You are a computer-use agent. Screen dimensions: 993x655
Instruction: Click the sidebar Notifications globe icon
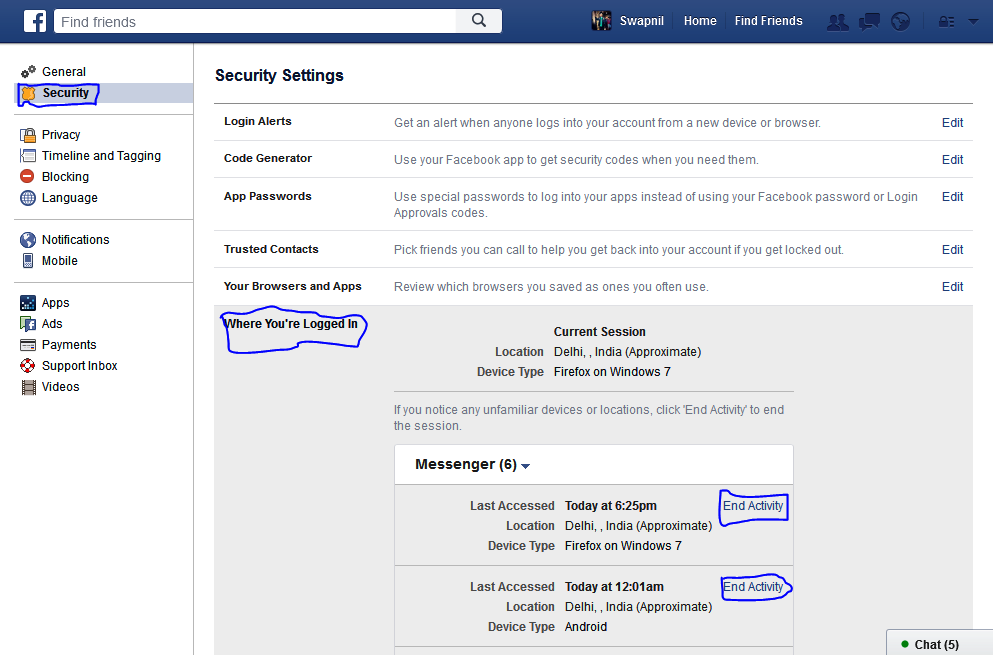tap(28, 239)
